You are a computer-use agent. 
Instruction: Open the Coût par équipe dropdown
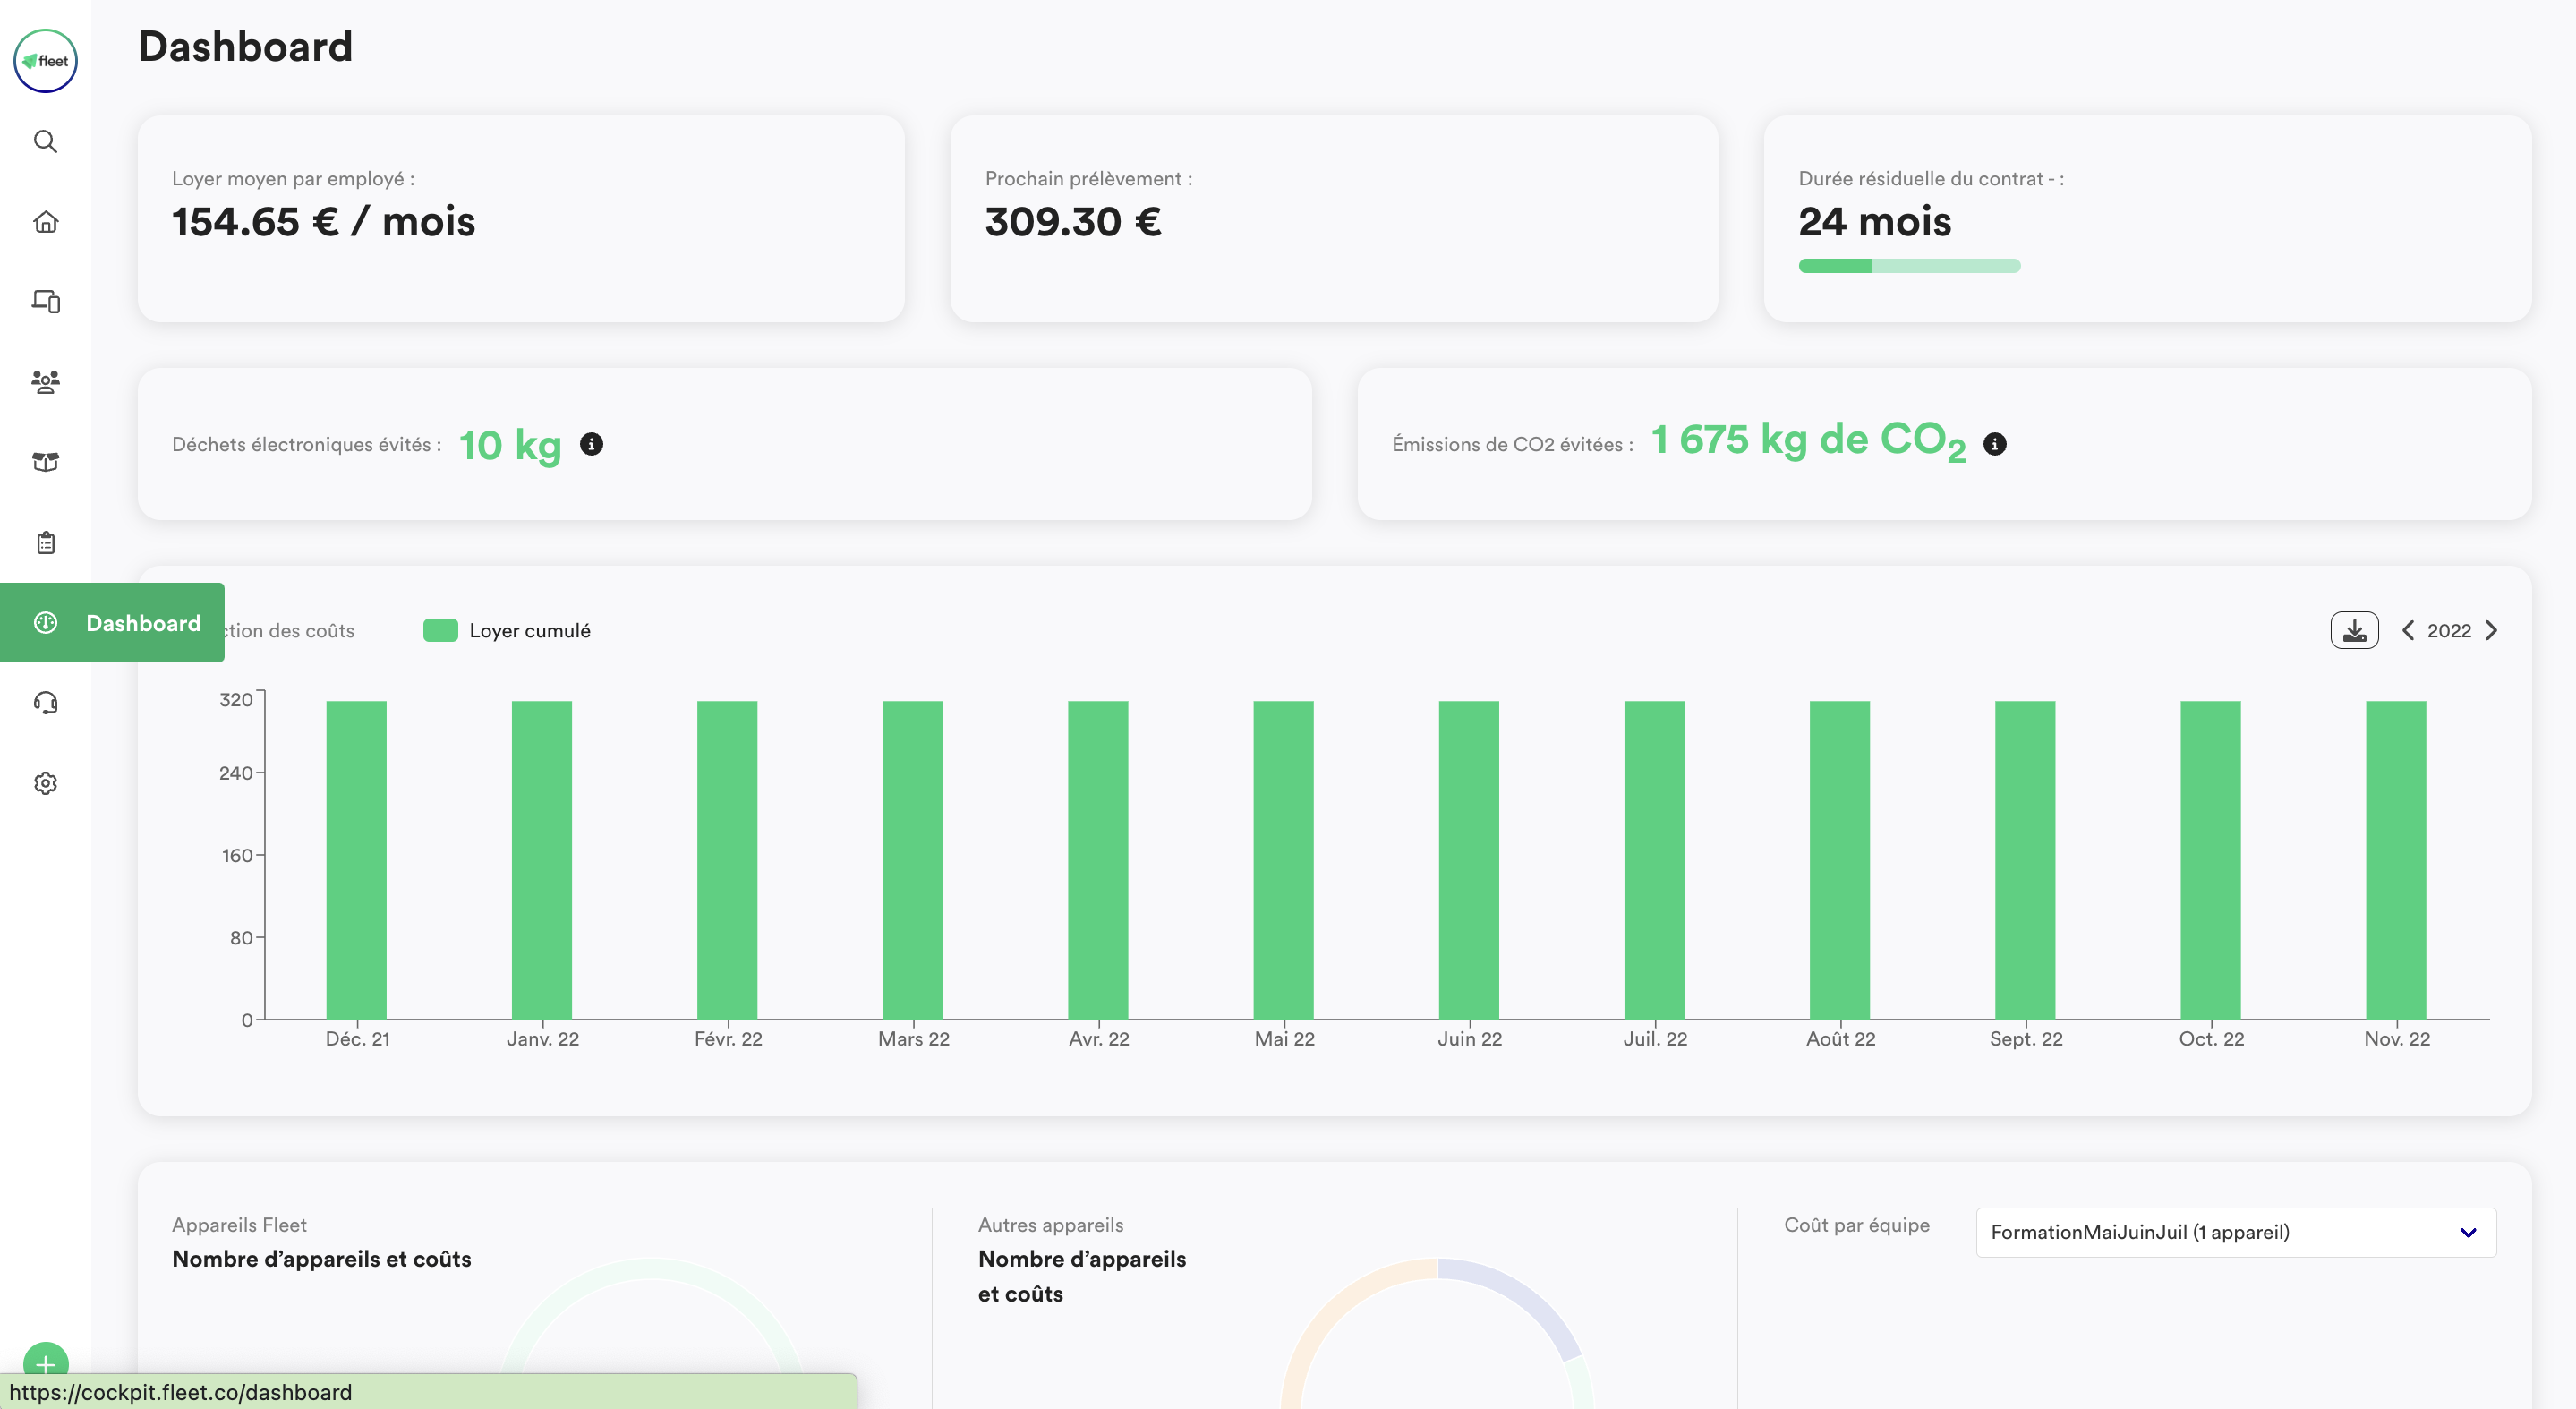coord(2235,1232)
